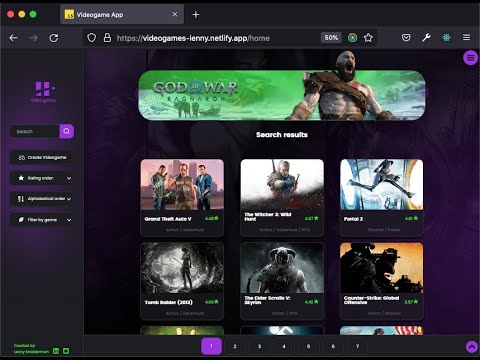Open the second green footer social icon
The image size is (480, 360).
pyautogui.click(x=66, y=351)
